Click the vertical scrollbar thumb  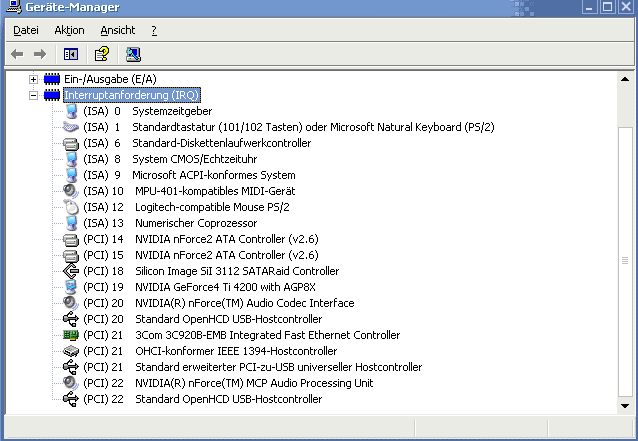click(x=625, y=262)
